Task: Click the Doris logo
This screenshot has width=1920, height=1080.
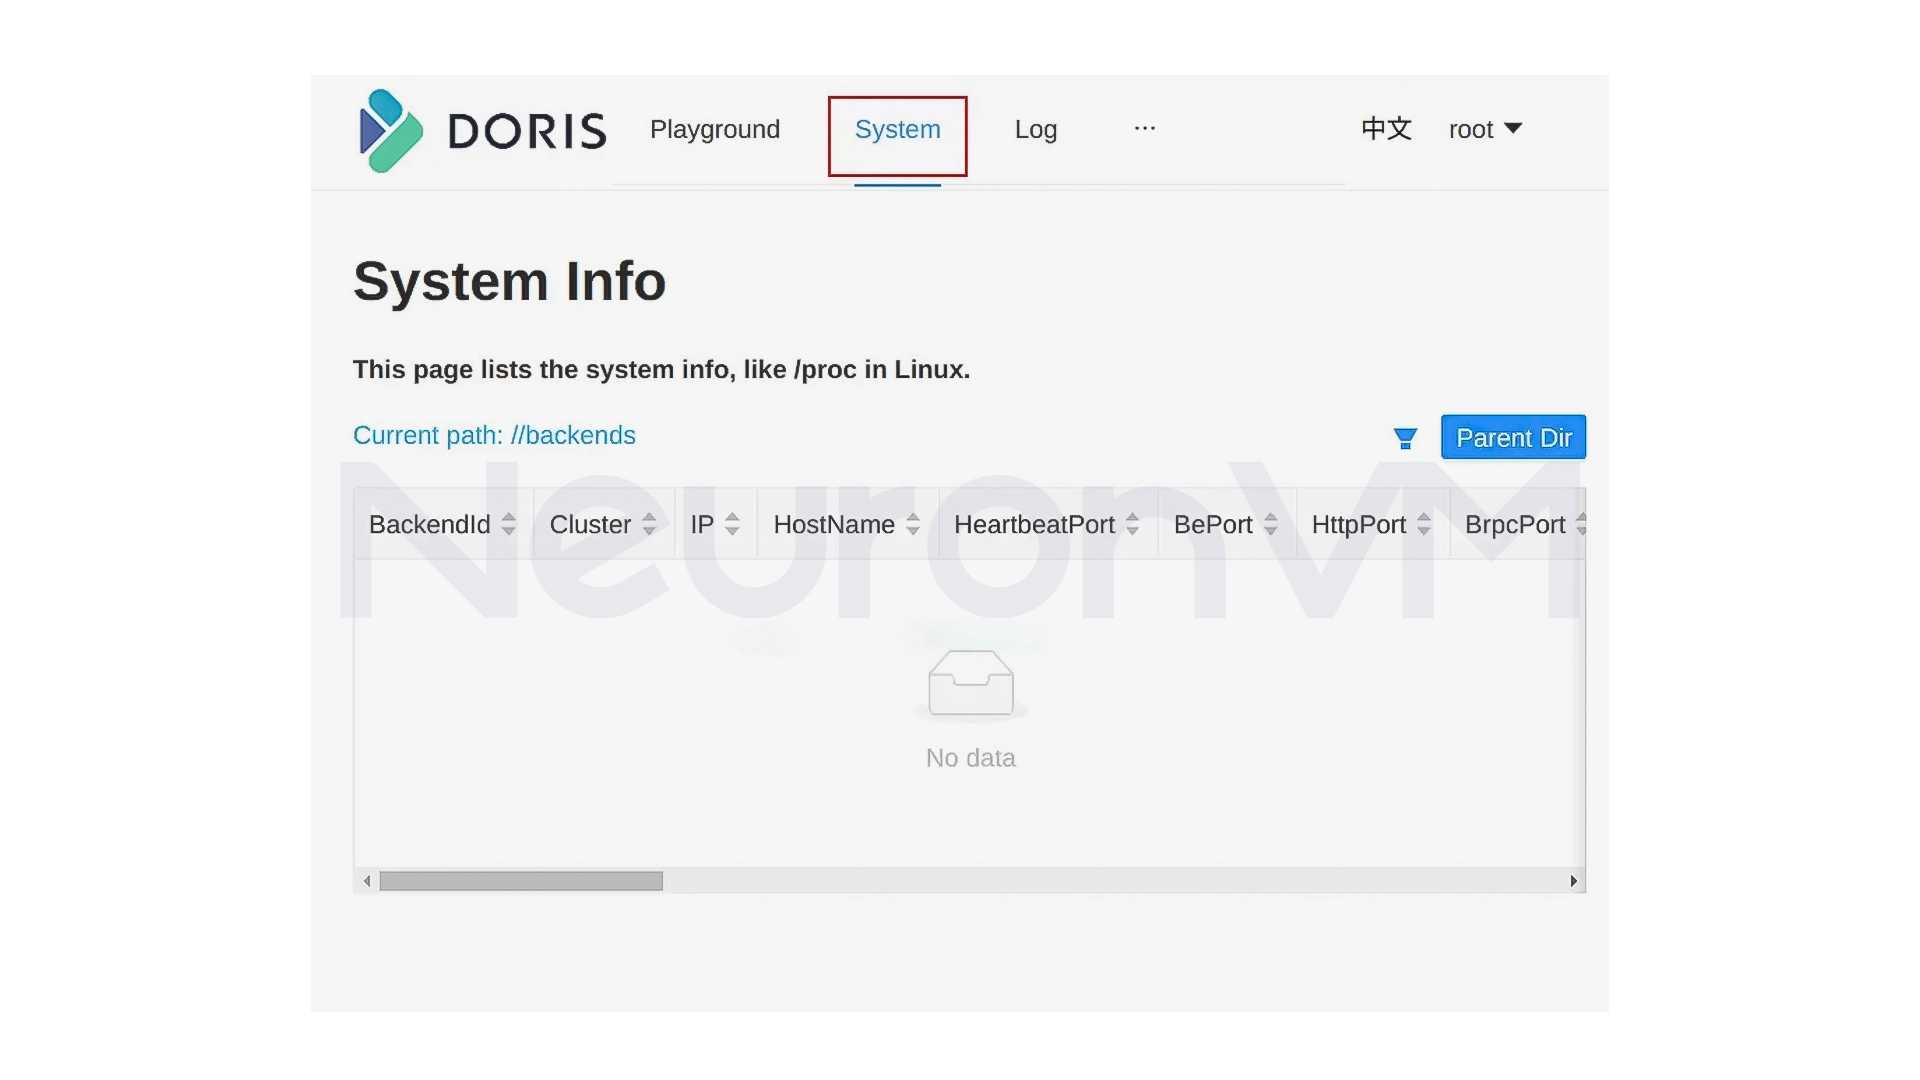Action: [482, 131]
